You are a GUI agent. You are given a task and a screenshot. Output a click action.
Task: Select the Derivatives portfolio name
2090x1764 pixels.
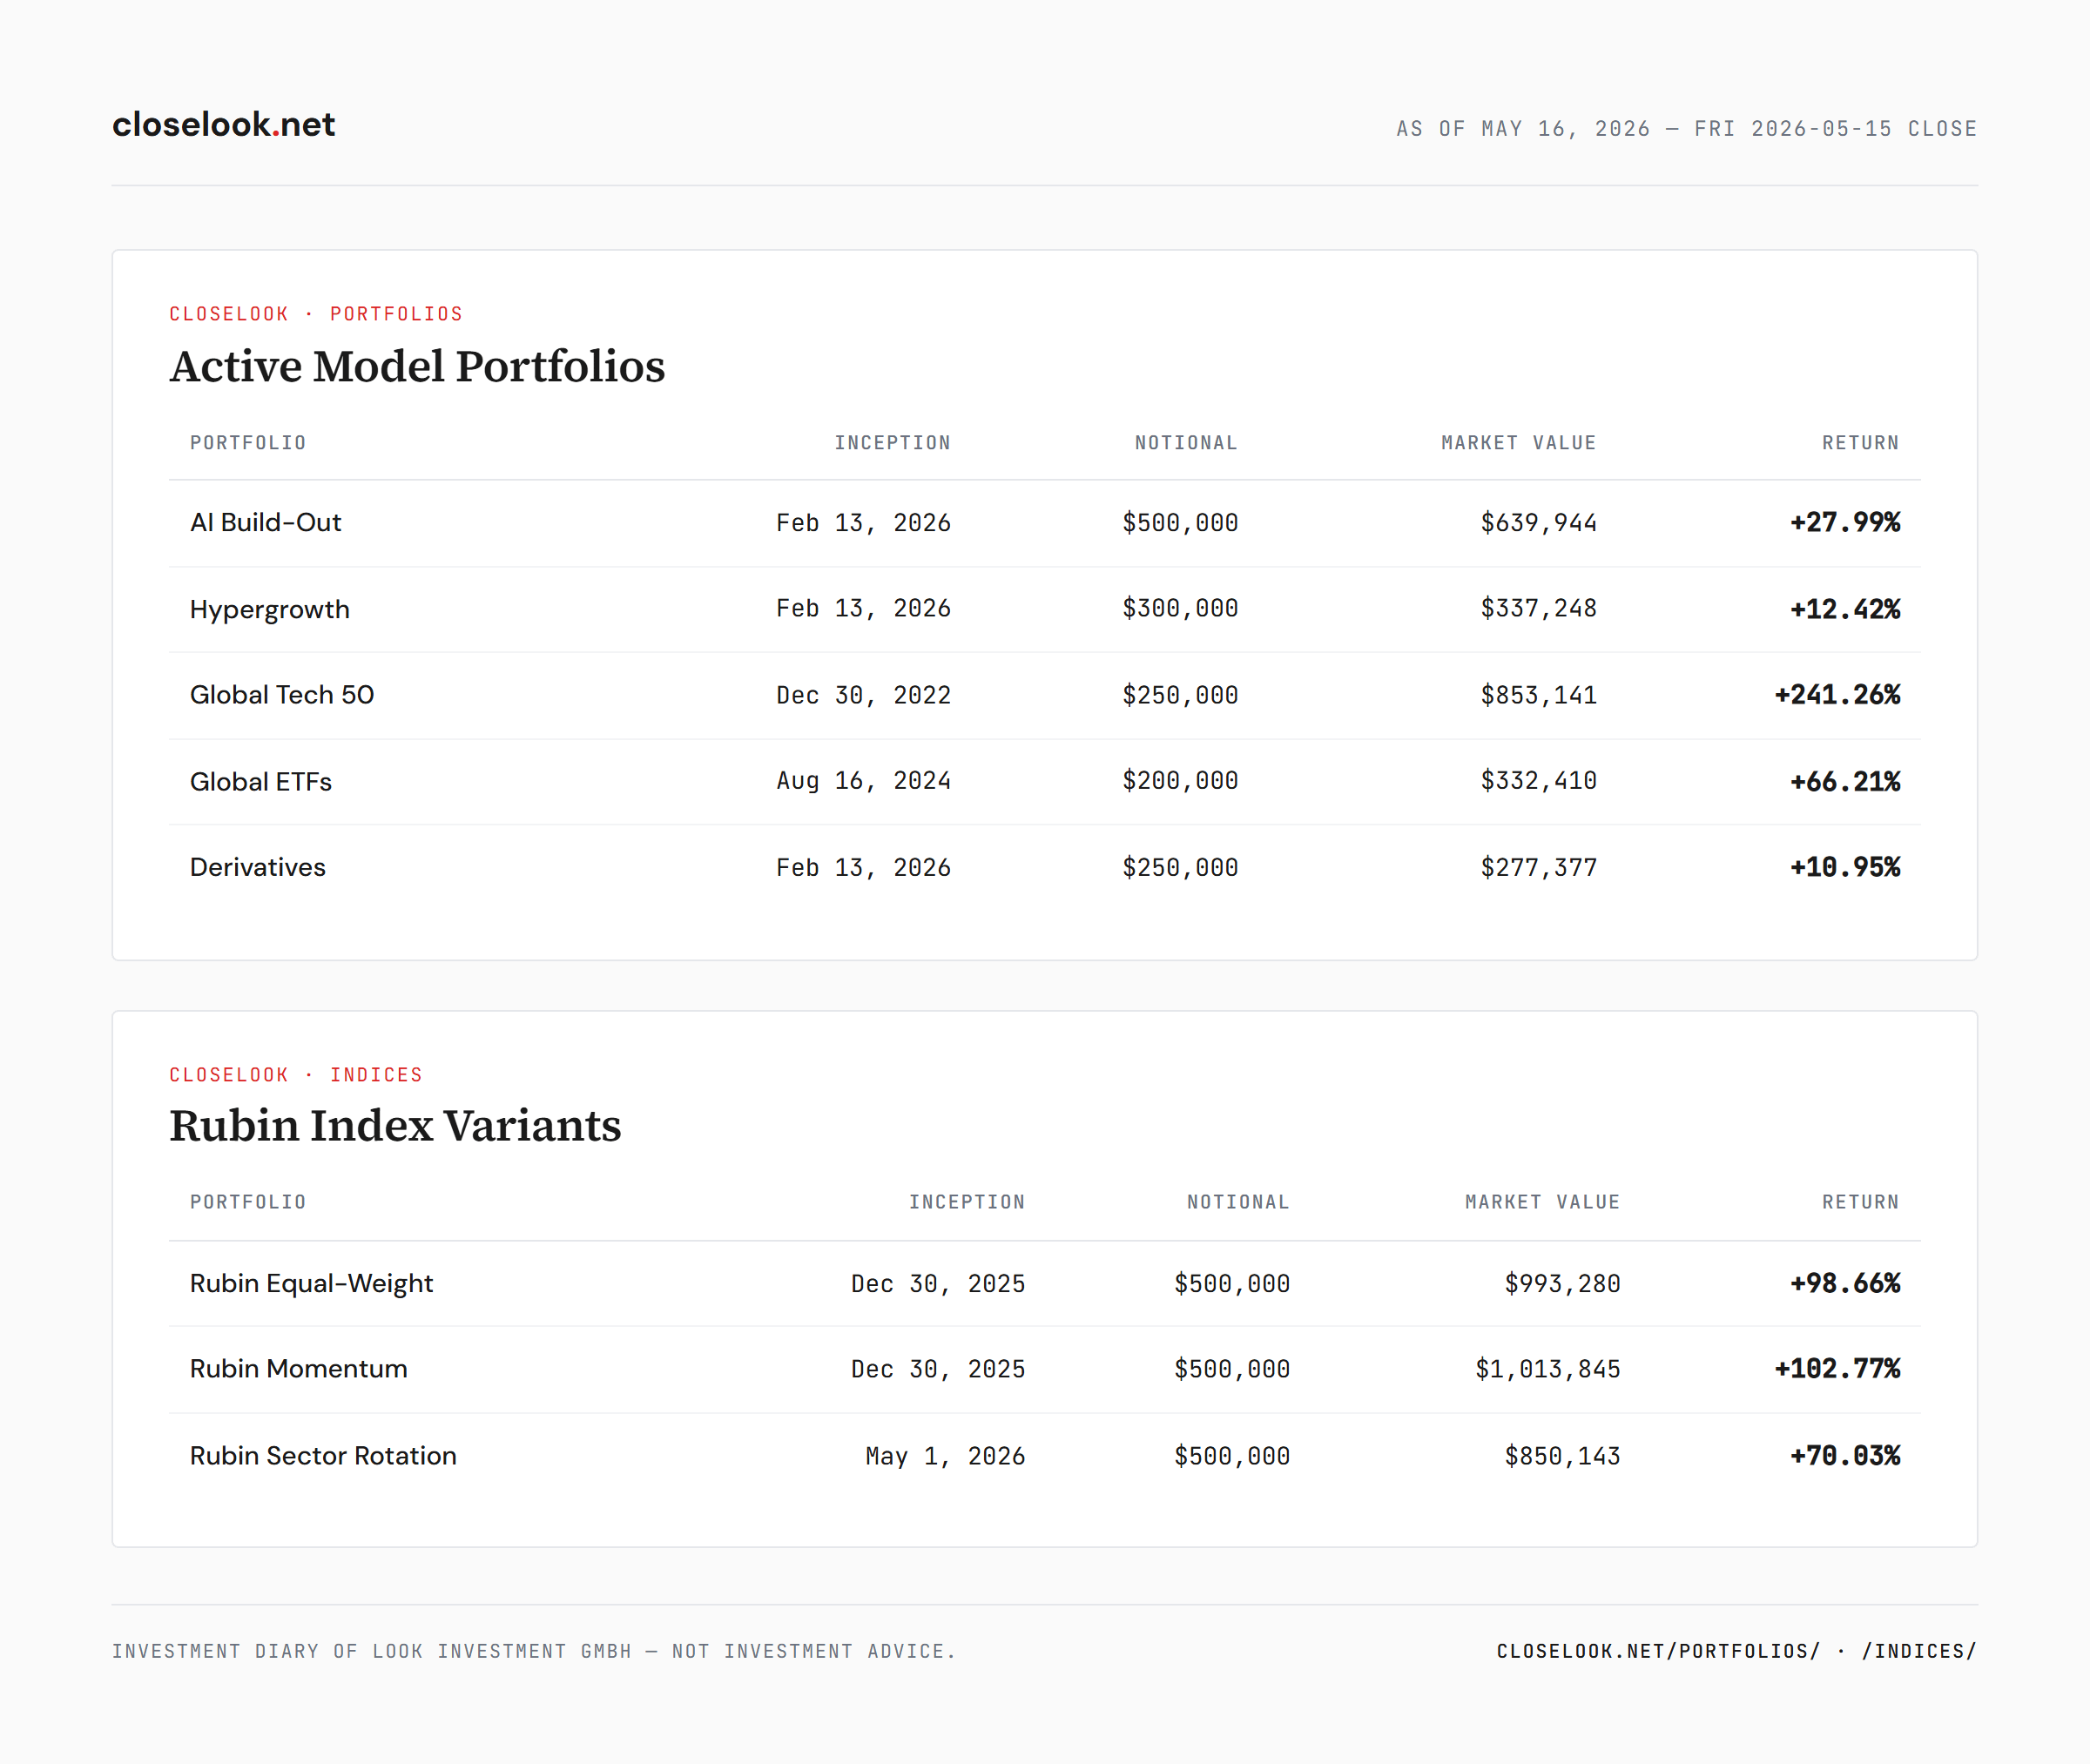point(258,867)
